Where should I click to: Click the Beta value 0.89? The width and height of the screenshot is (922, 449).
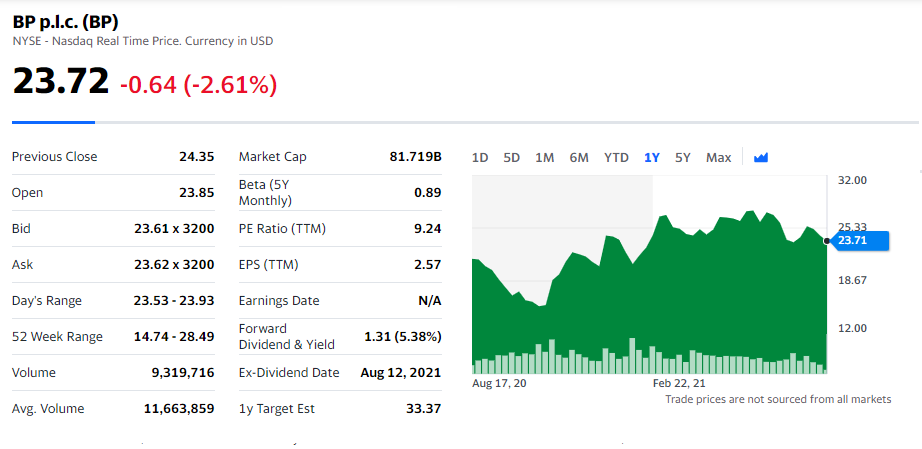pos(428,193)
